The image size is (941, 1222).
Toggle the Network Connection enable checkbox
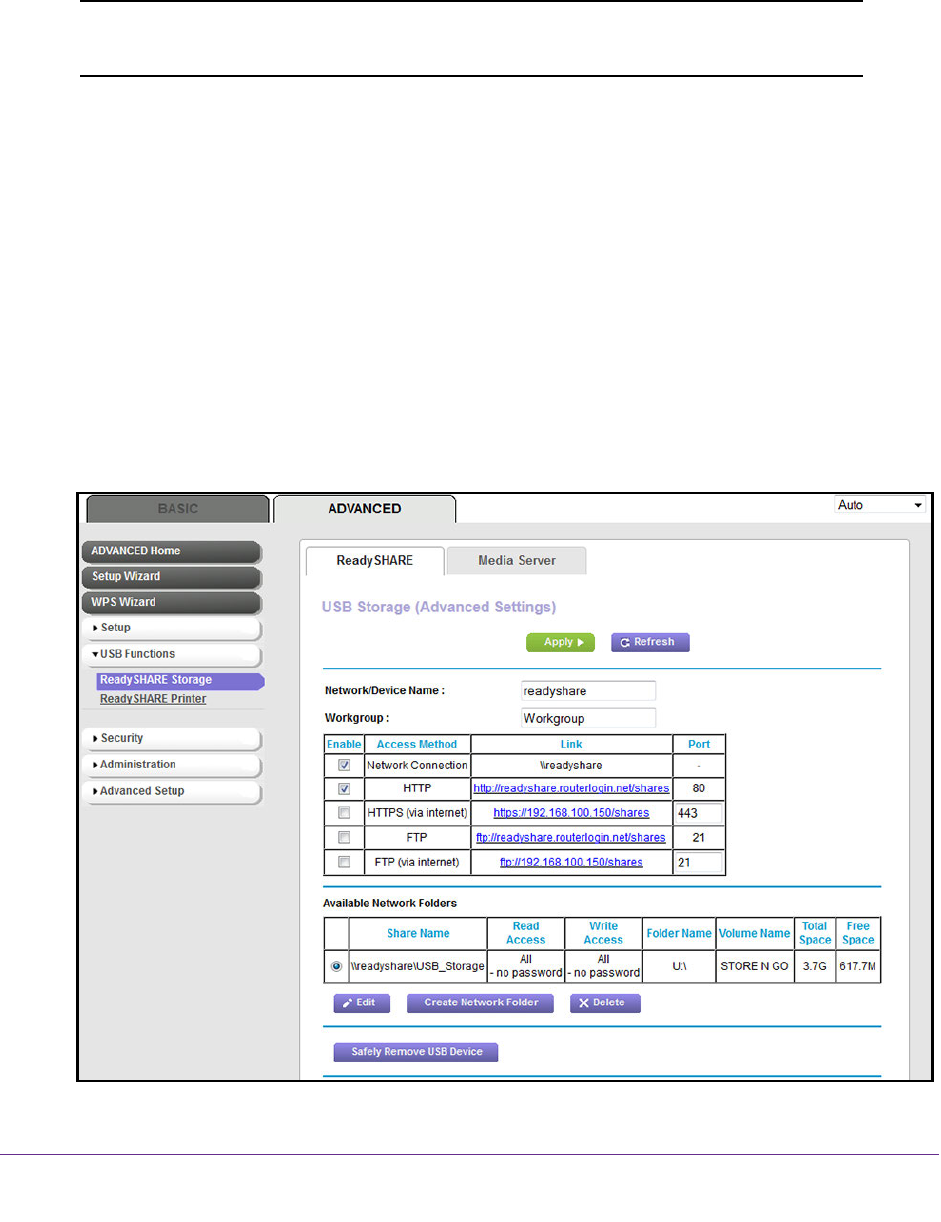(x=344, y=765)
